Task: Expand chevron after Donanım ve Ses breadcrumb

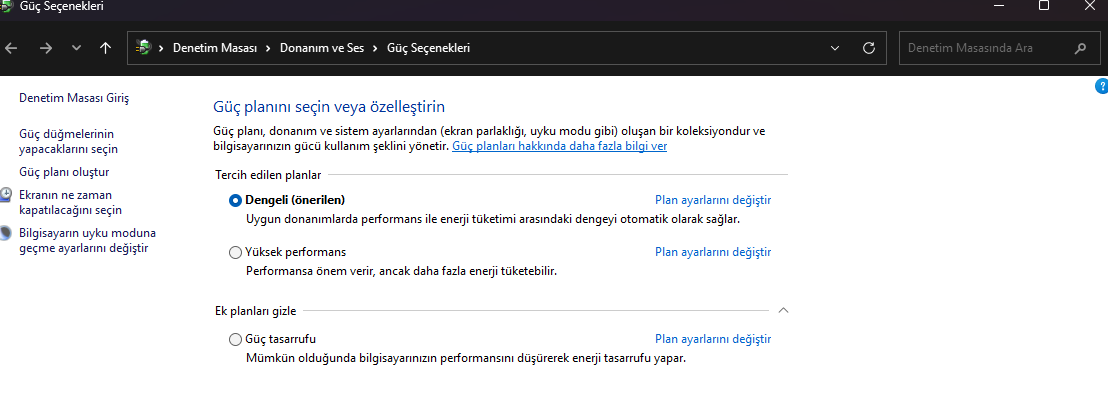Action: [376, 48]
